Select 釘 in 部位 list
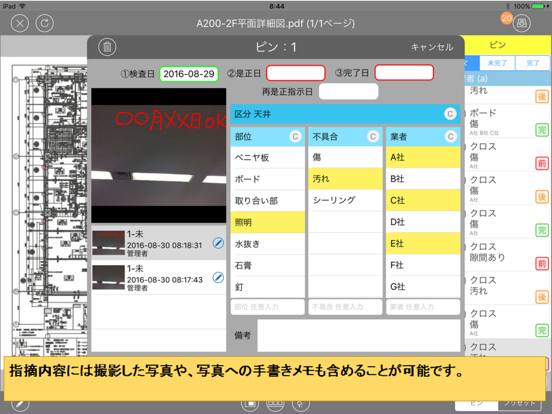552x414 pixels. 268,287
